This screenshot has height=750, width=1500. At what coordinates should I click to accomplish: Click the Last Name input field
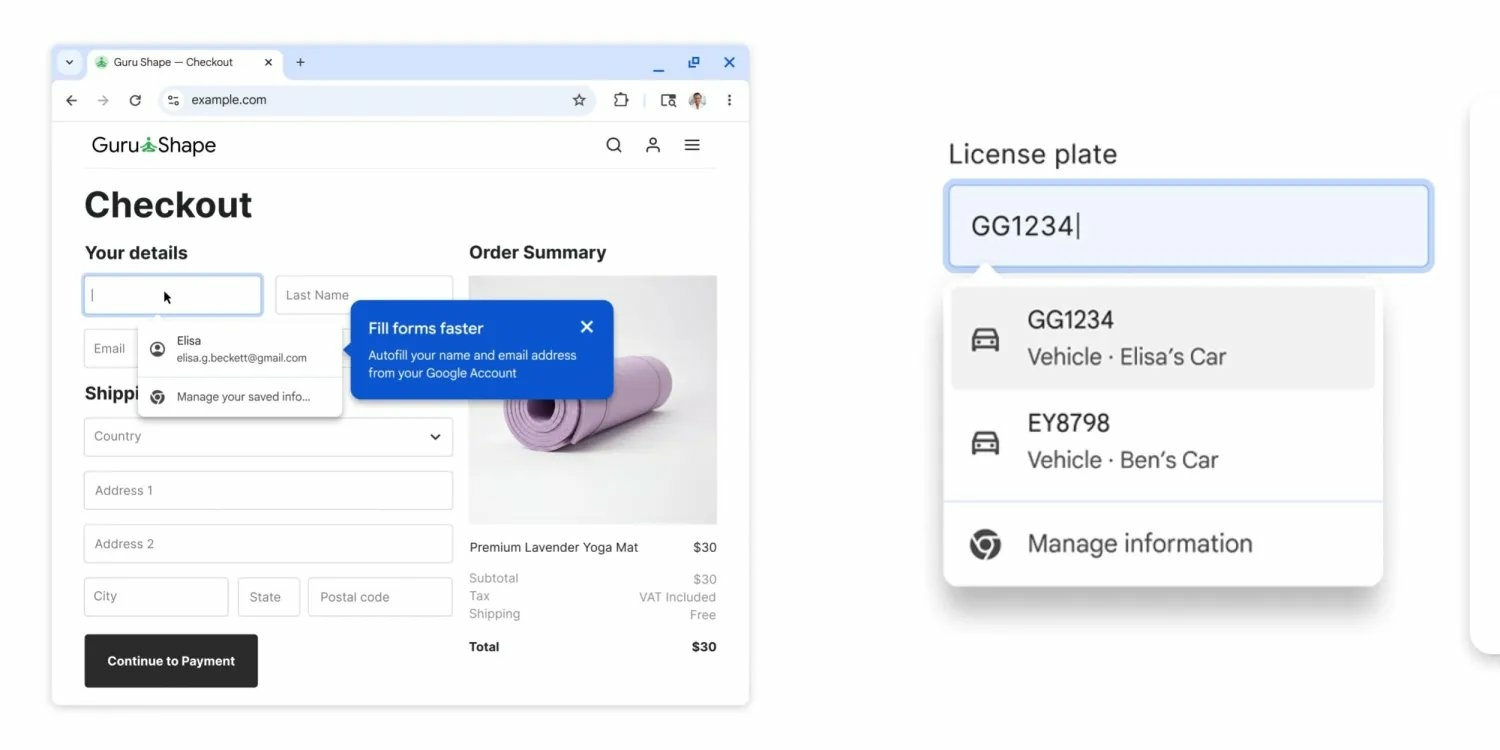pyautogui.click(x=363, y=295)
